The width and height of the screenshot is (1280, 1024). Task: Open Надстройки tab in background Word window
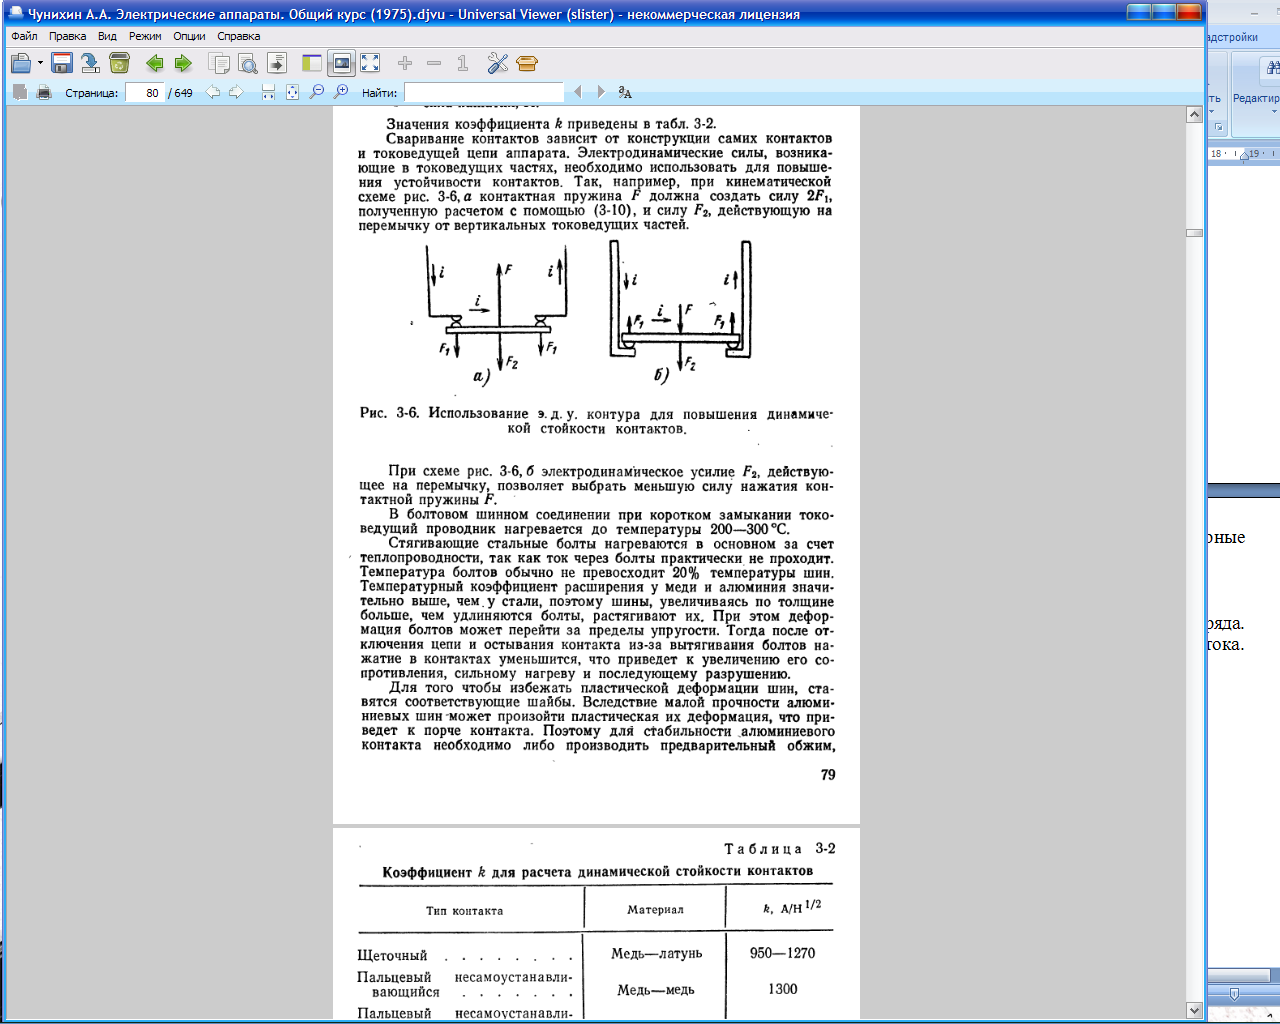1232,37
